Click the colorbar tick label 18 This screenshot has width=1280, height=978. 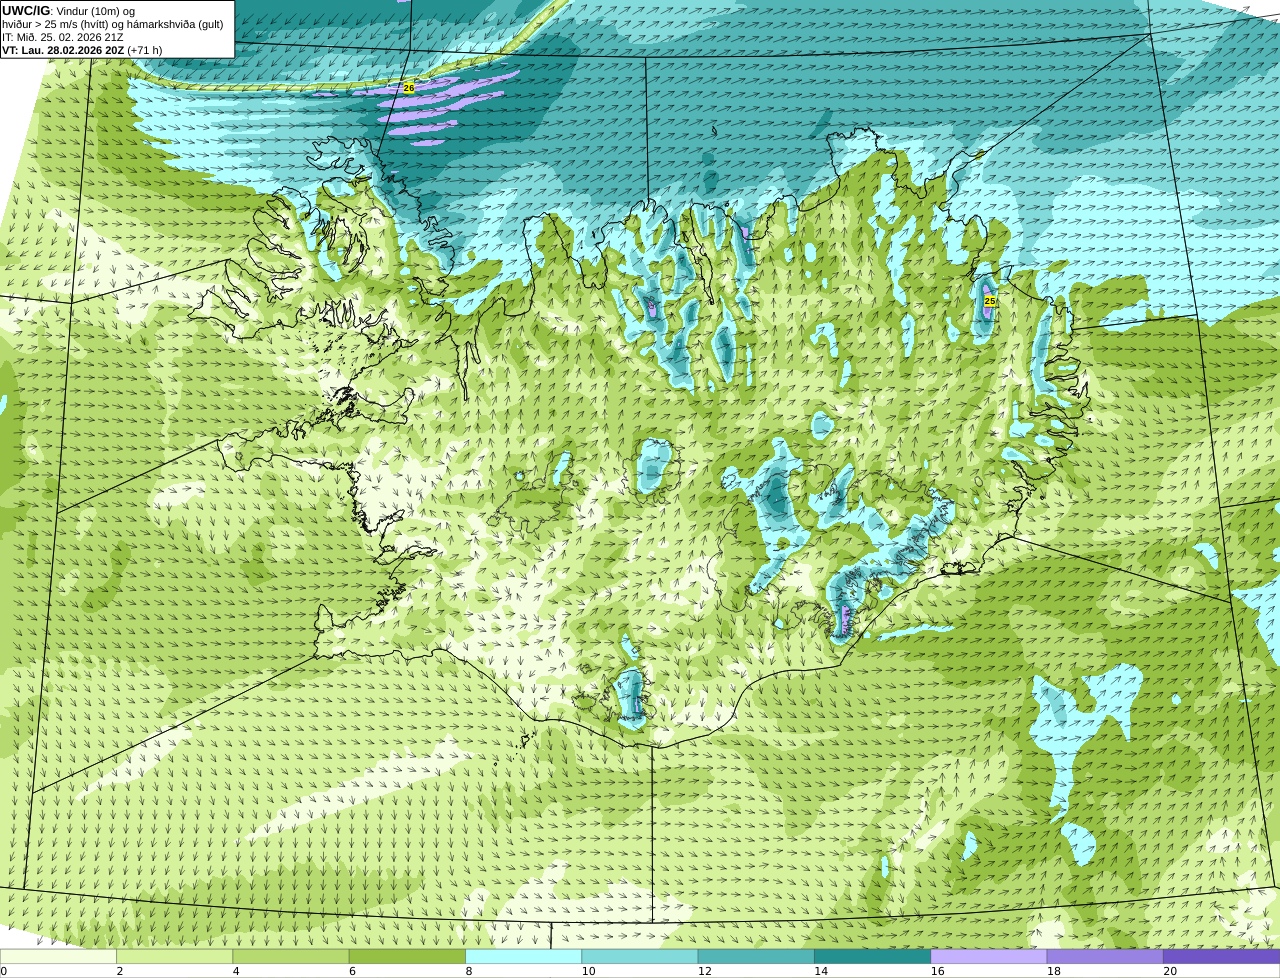[x=1053, y=971]
